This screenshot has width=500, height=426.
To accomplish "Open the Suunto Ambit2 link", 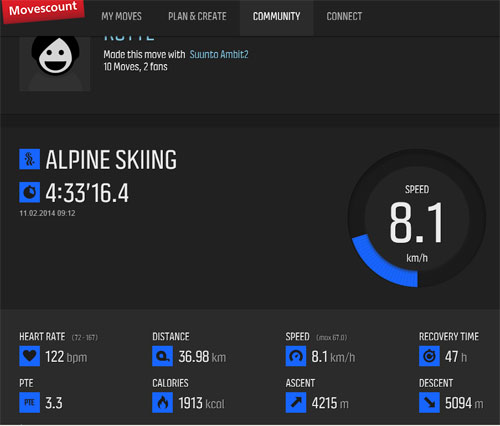I will click(x=219, y=54).
